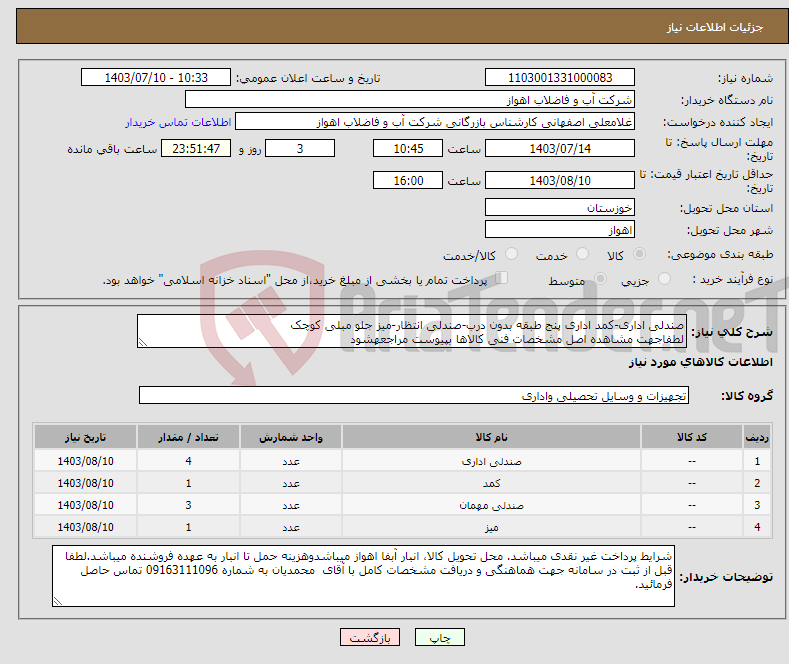
Task: Click the کمد item cell
Action: (491, 483)
